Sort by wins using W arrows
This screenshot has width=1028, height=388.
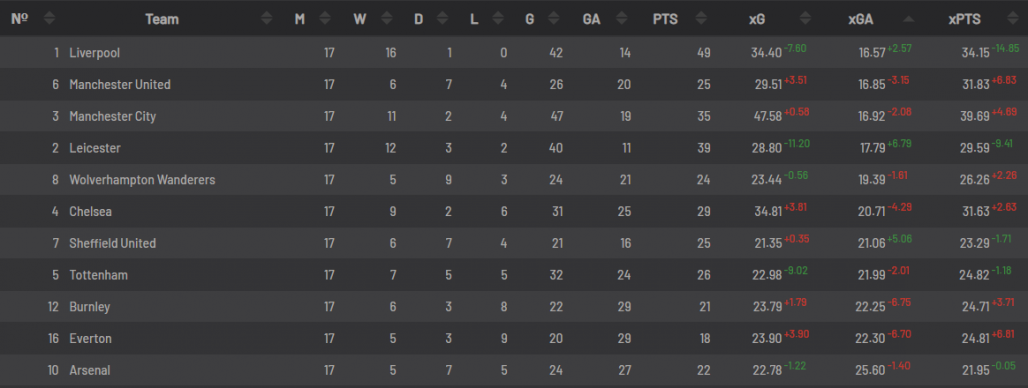(x=386, y=19)
